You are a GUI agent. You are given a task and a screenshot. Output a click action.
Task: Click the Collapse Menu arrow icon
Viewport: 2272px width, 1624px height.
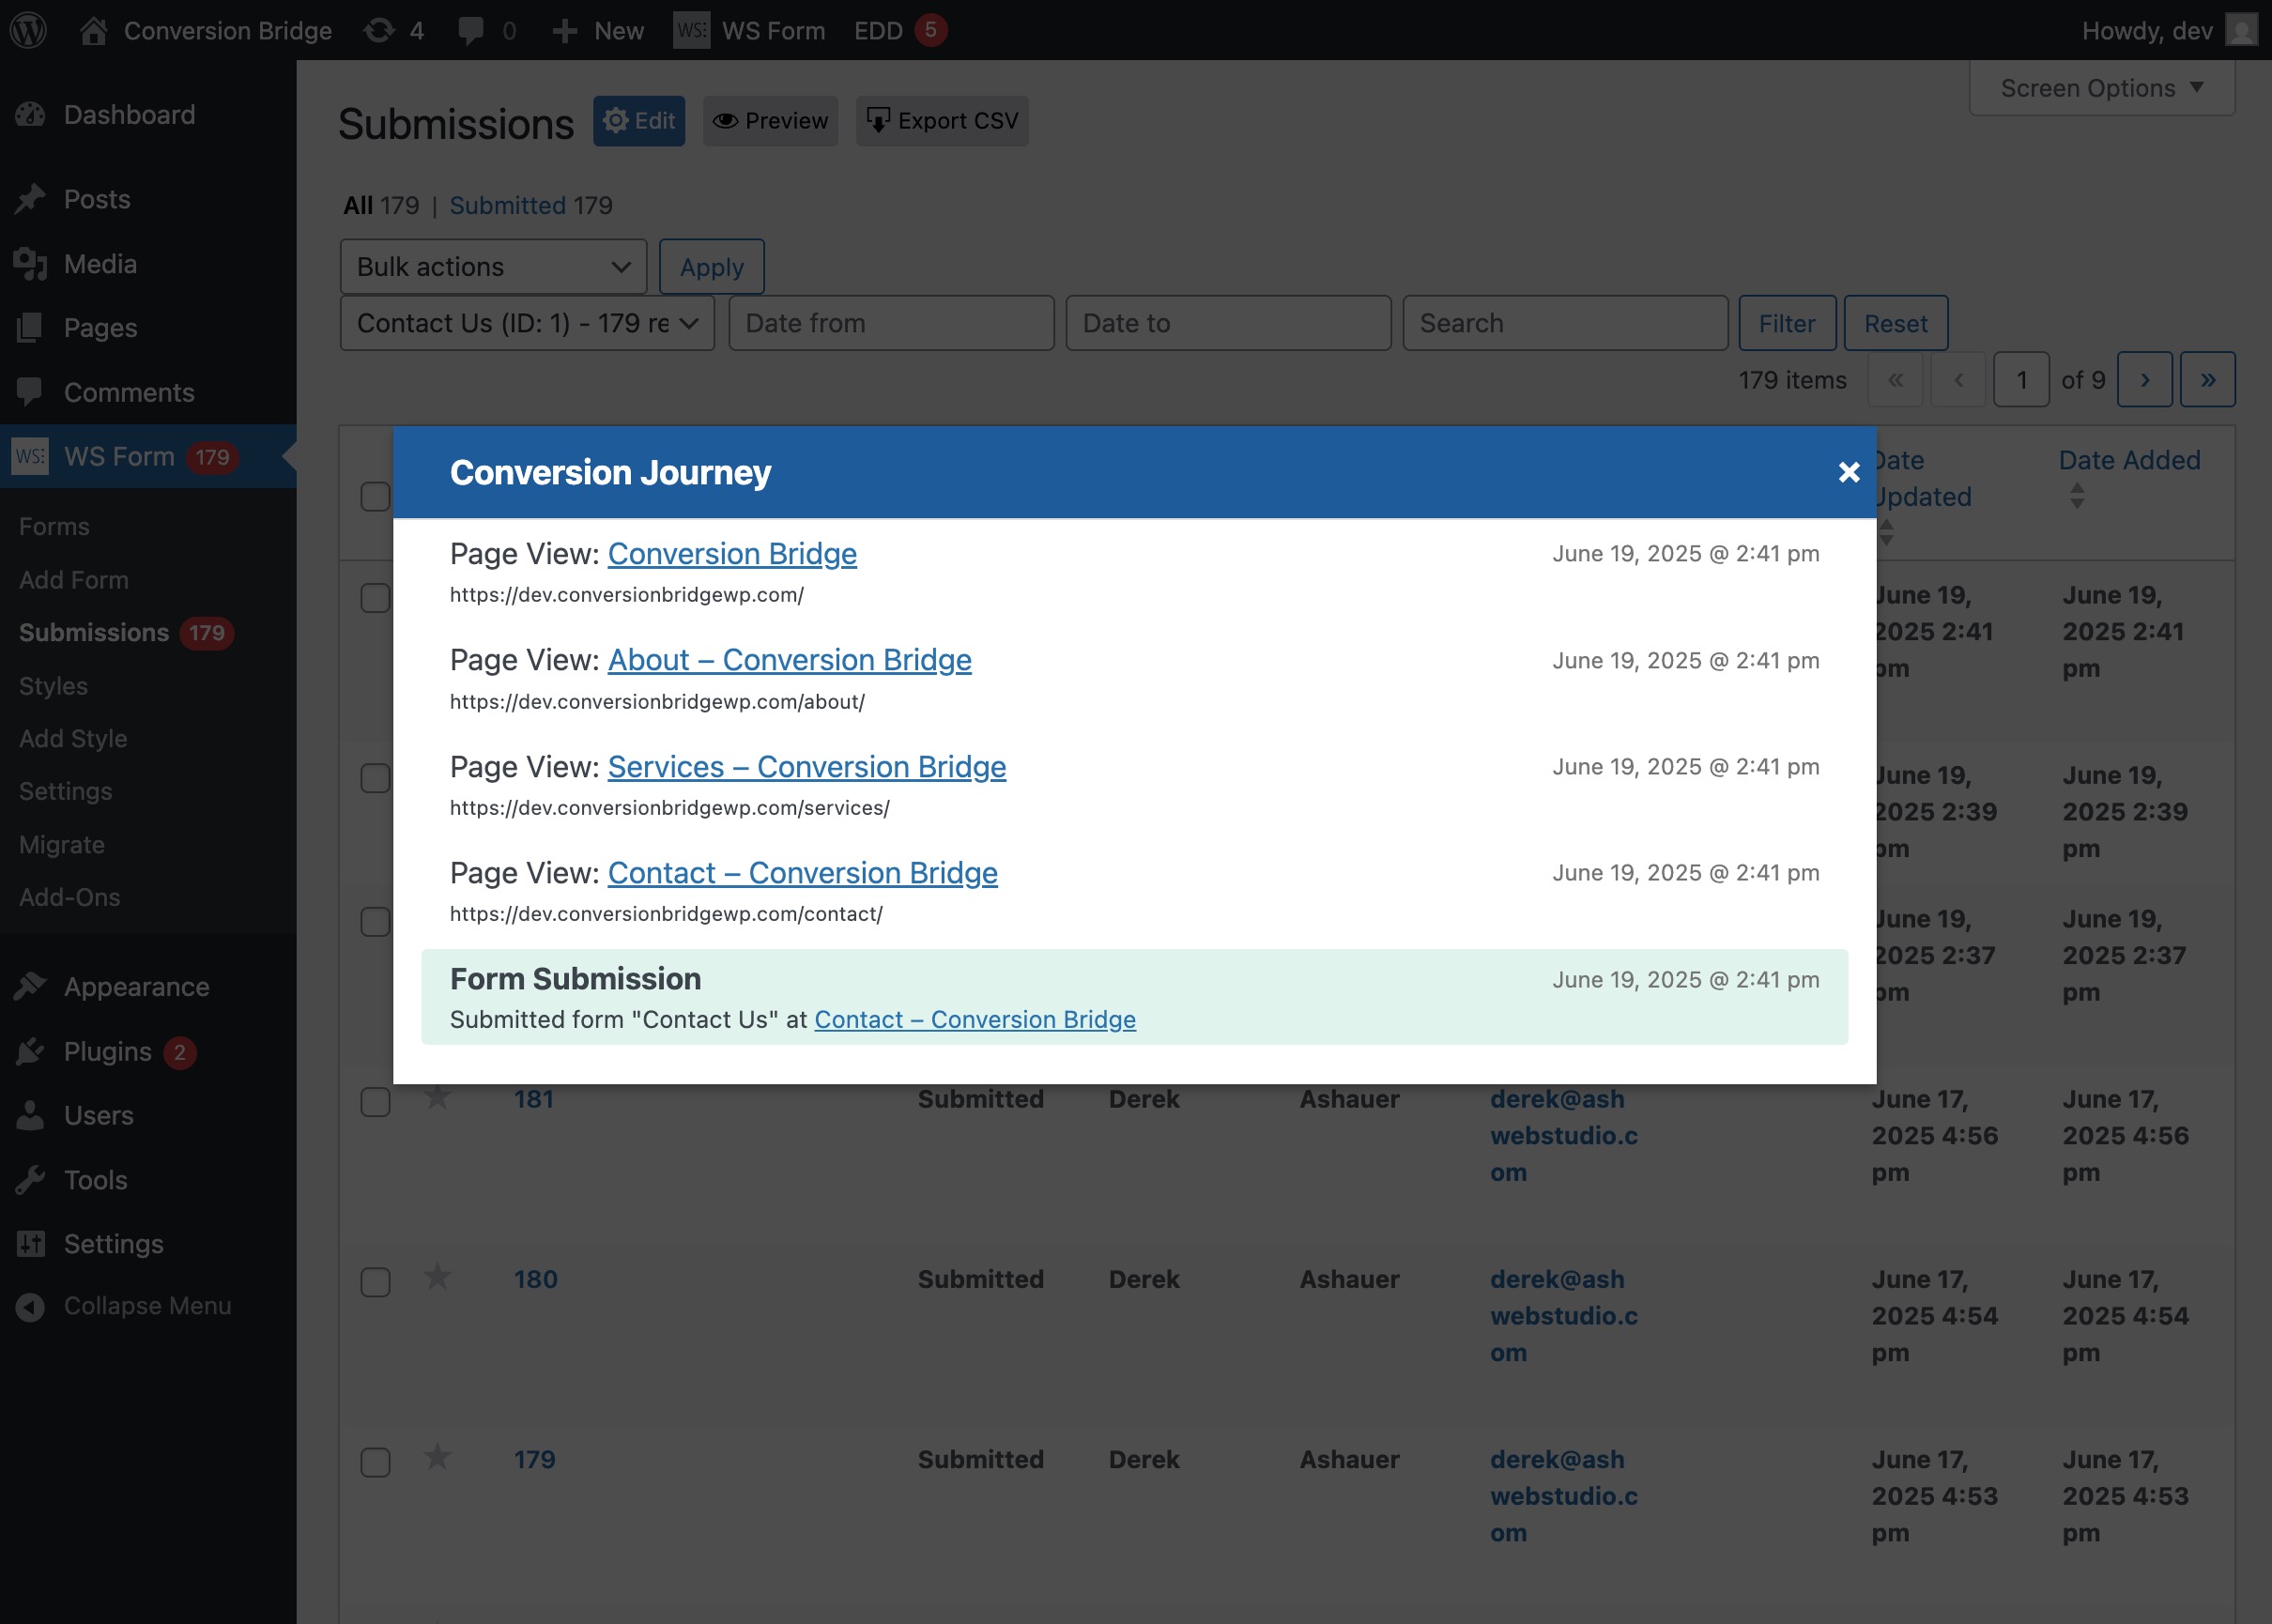coord(30,1306)
